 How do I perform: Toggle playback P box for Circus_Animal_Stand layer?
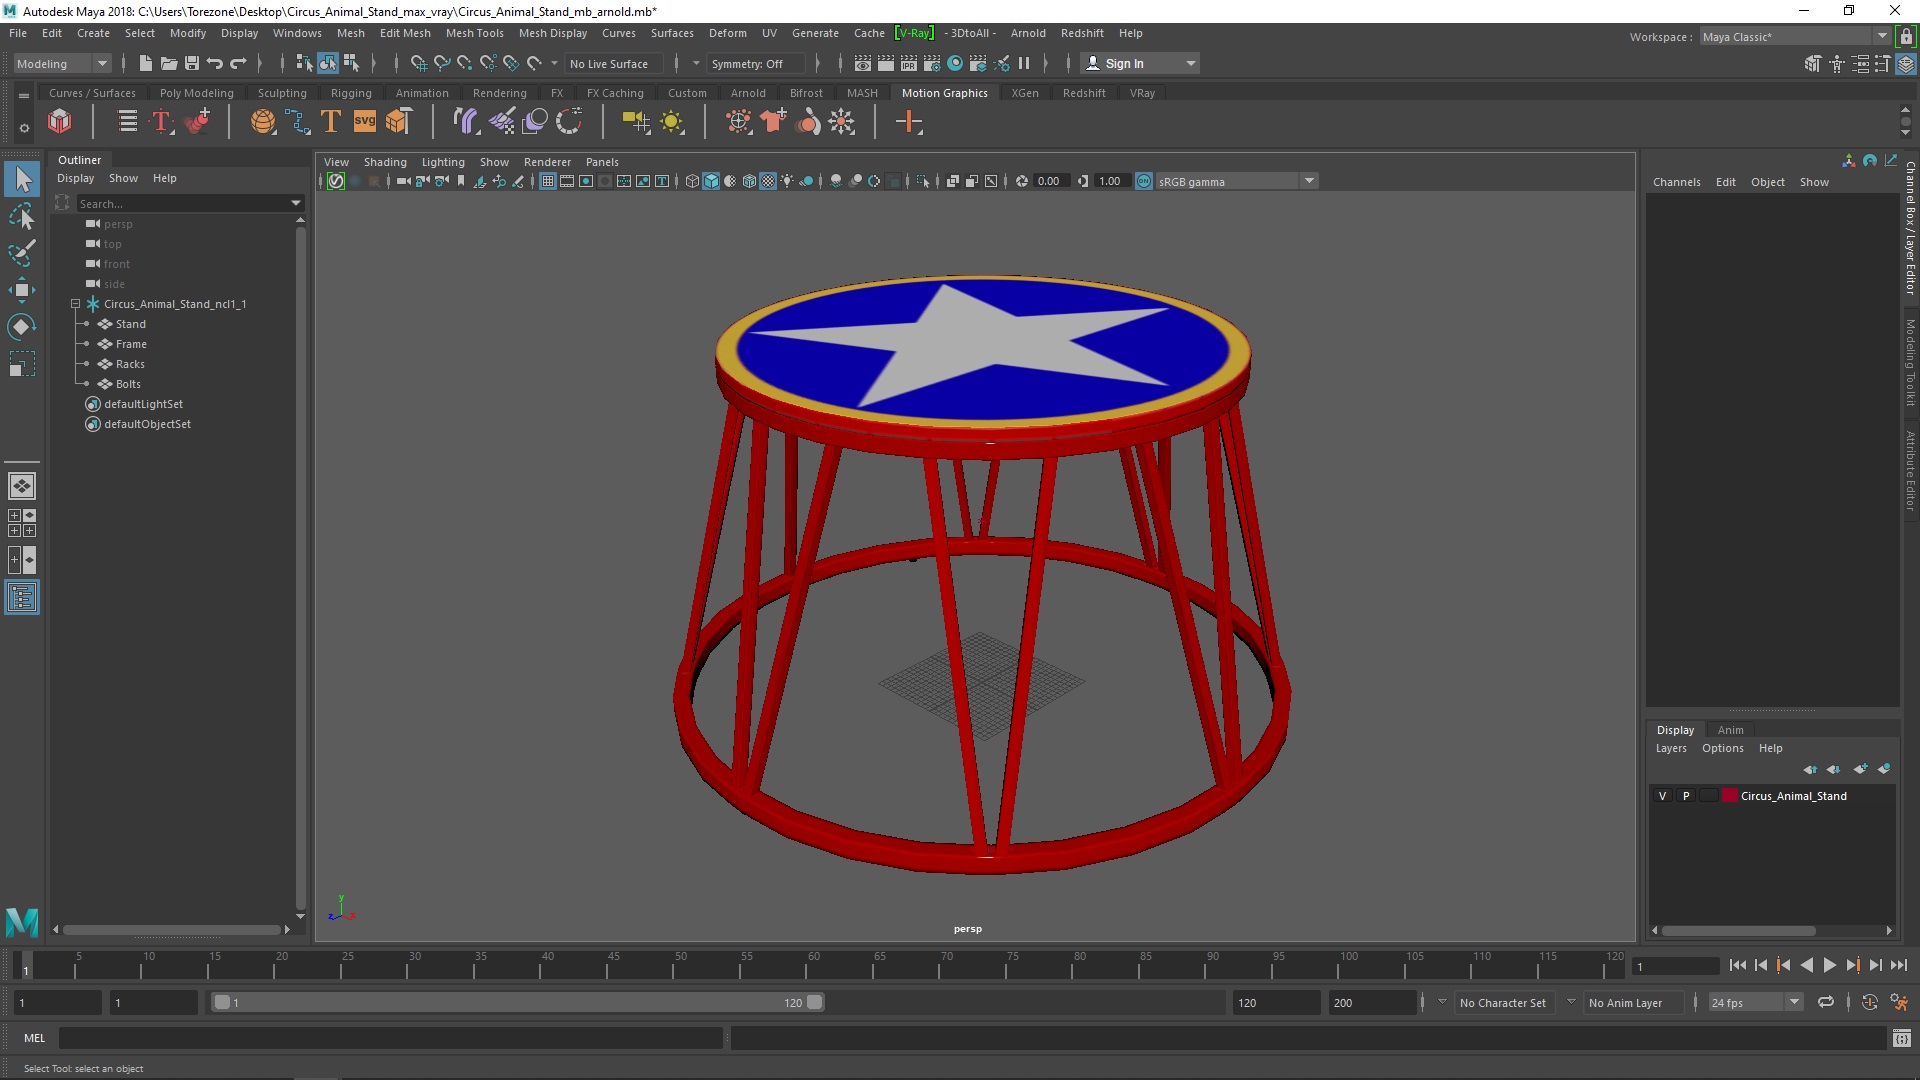click(x=1686, y=796)
